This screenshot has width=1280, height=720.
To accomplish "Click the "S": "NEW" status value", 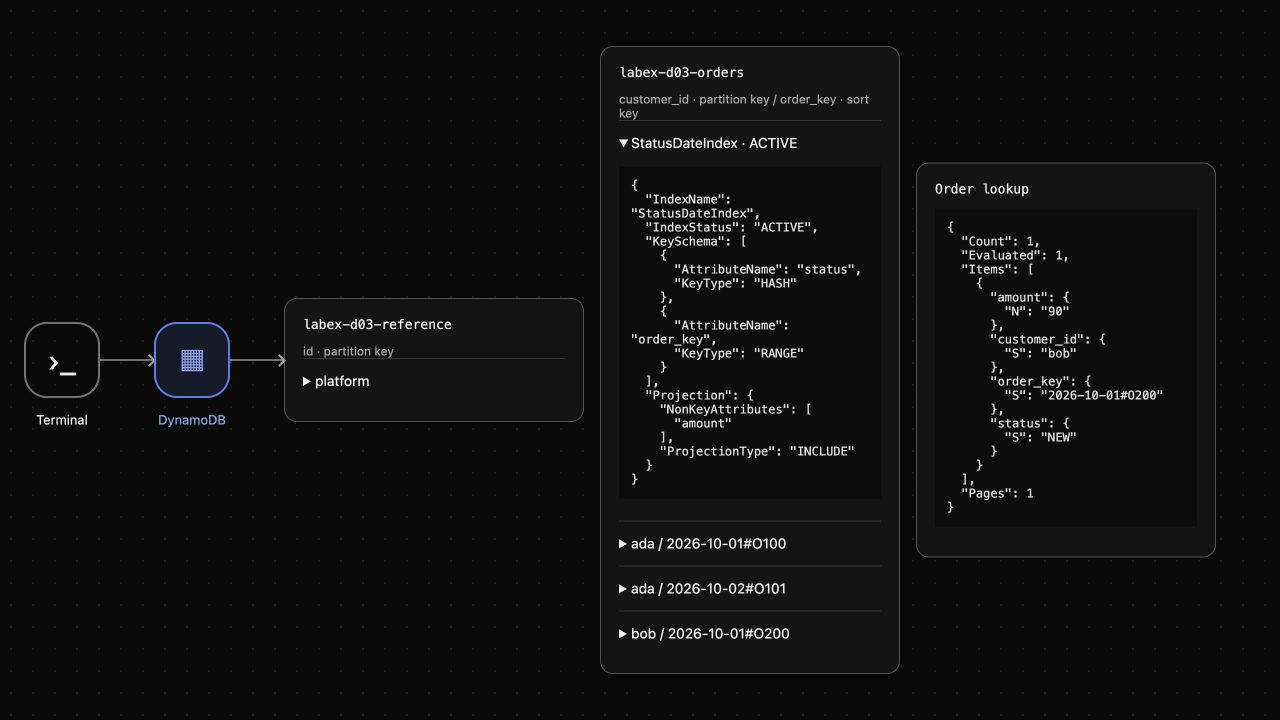I will coord(1040,437).
